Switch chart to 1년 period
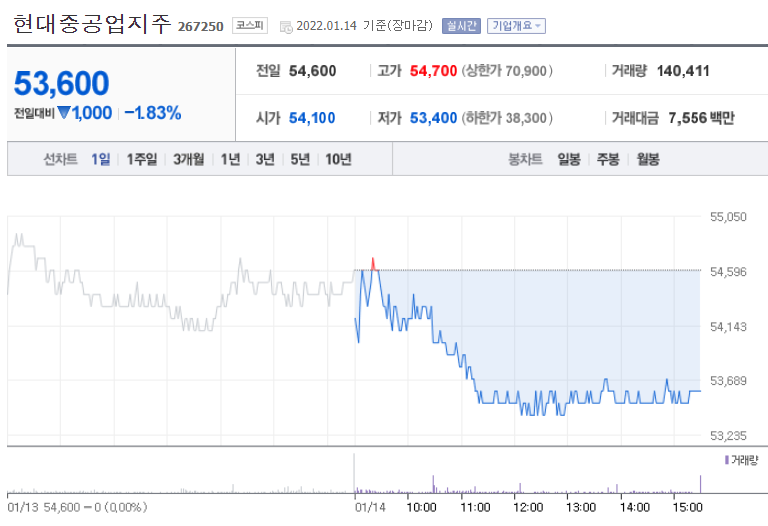Screen dimensions: 768x526 point(230,159)
